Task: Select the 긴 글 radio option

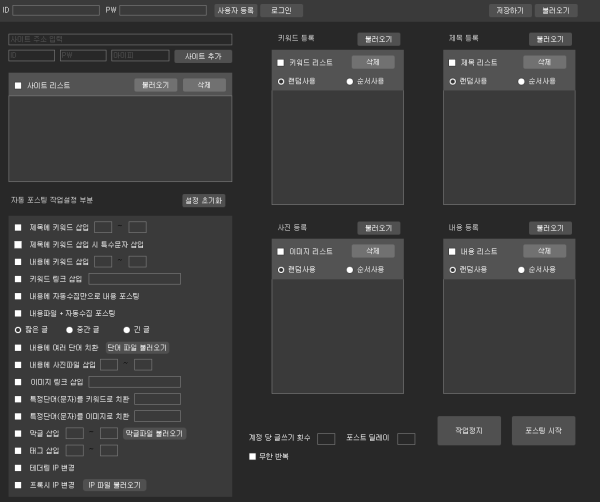Action: pyautogui.click(x=127, y=329)
